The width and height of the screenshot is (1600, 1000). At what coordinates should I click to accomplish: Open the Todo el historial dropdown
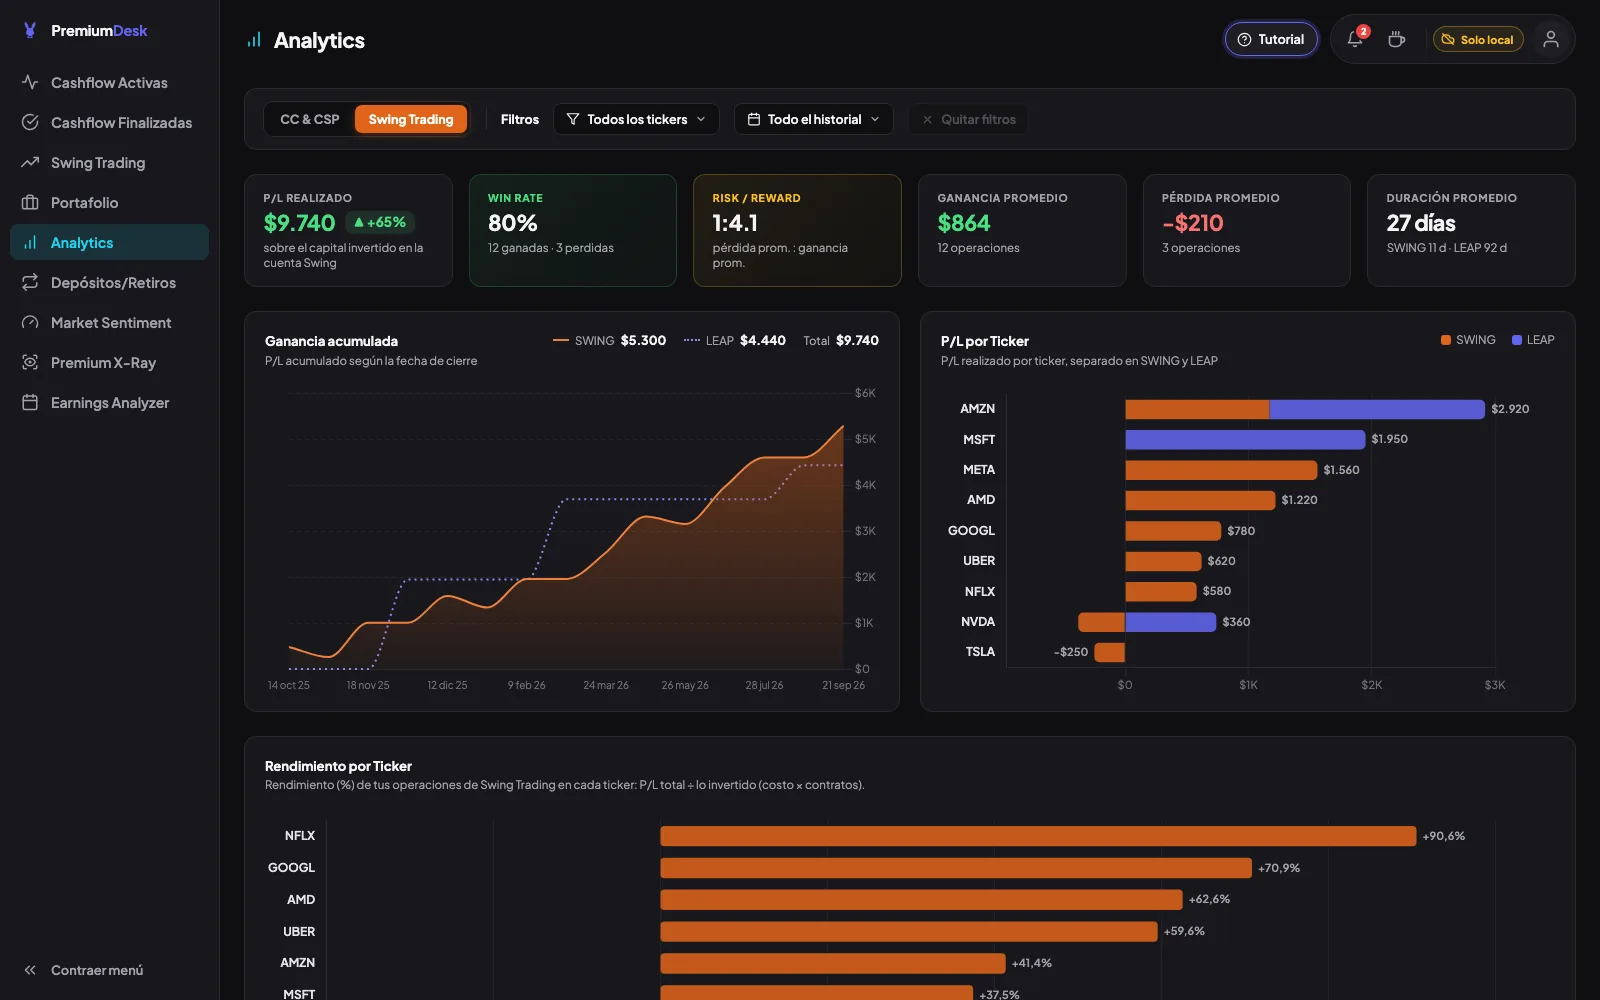[814, 119]
